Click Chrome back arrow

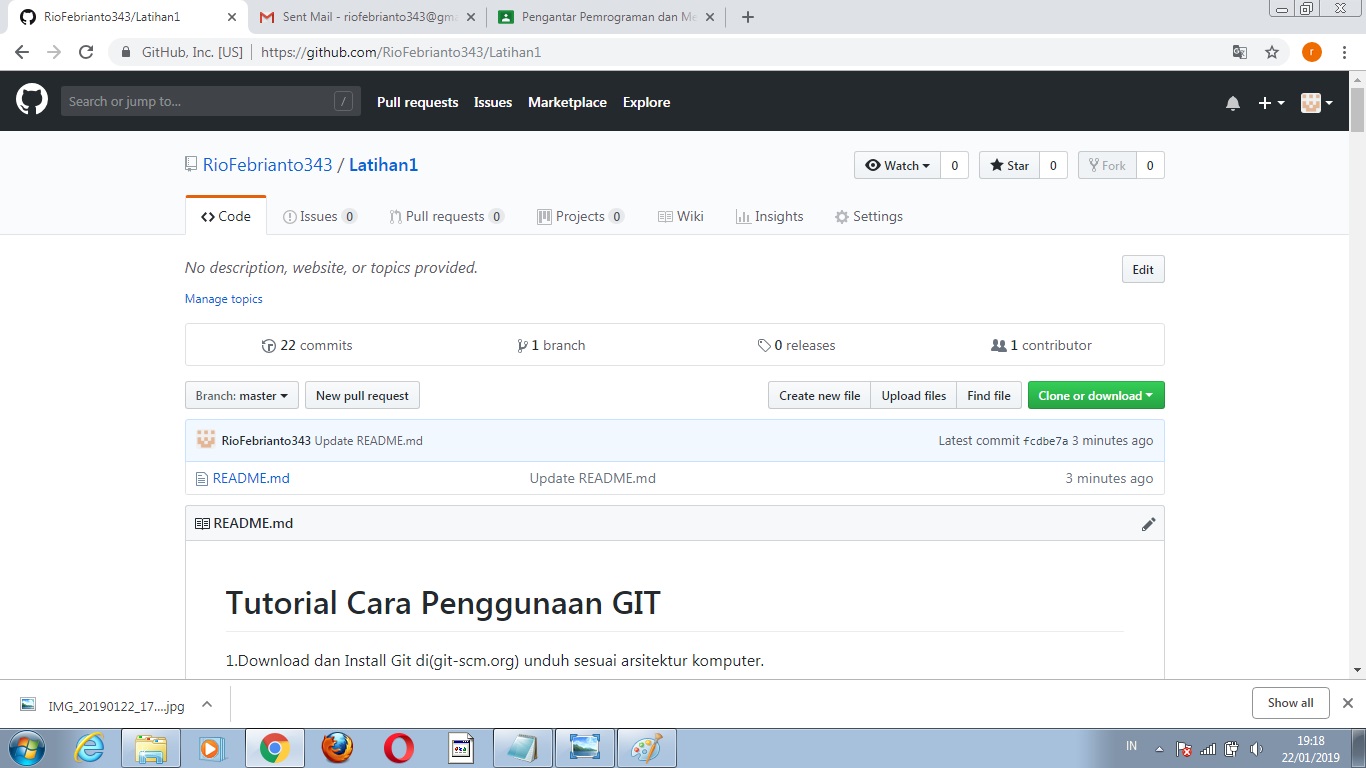[x=22, y=52]
